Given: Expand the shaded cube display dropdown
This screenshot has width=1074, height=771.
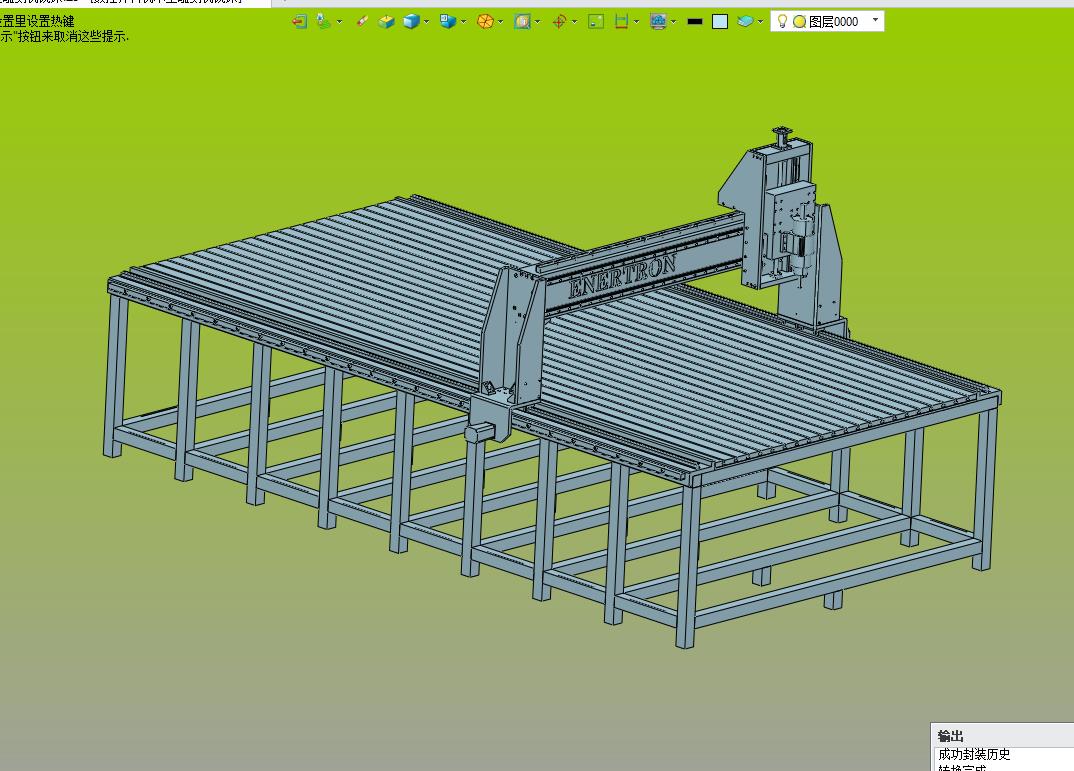Looking at the screenshot, I should point(427,22).
